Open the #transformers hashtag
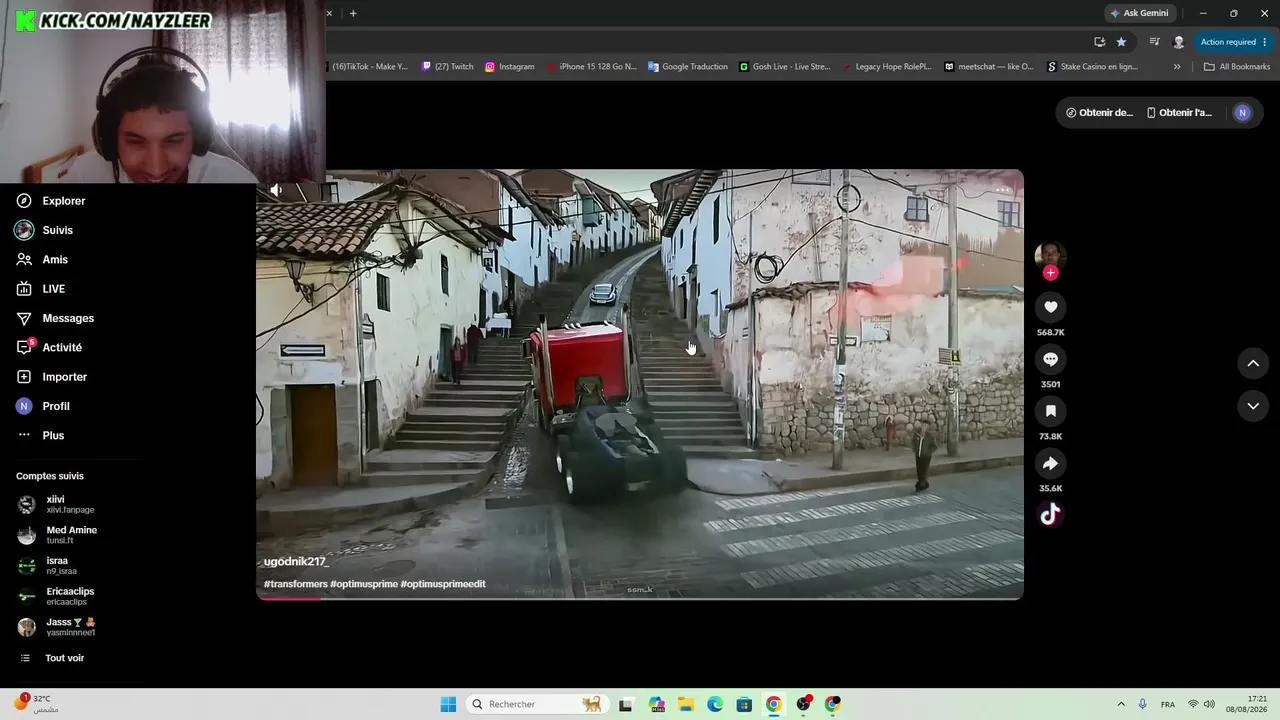This screenshot has height=720, width=1280. (x=296, y=584)
